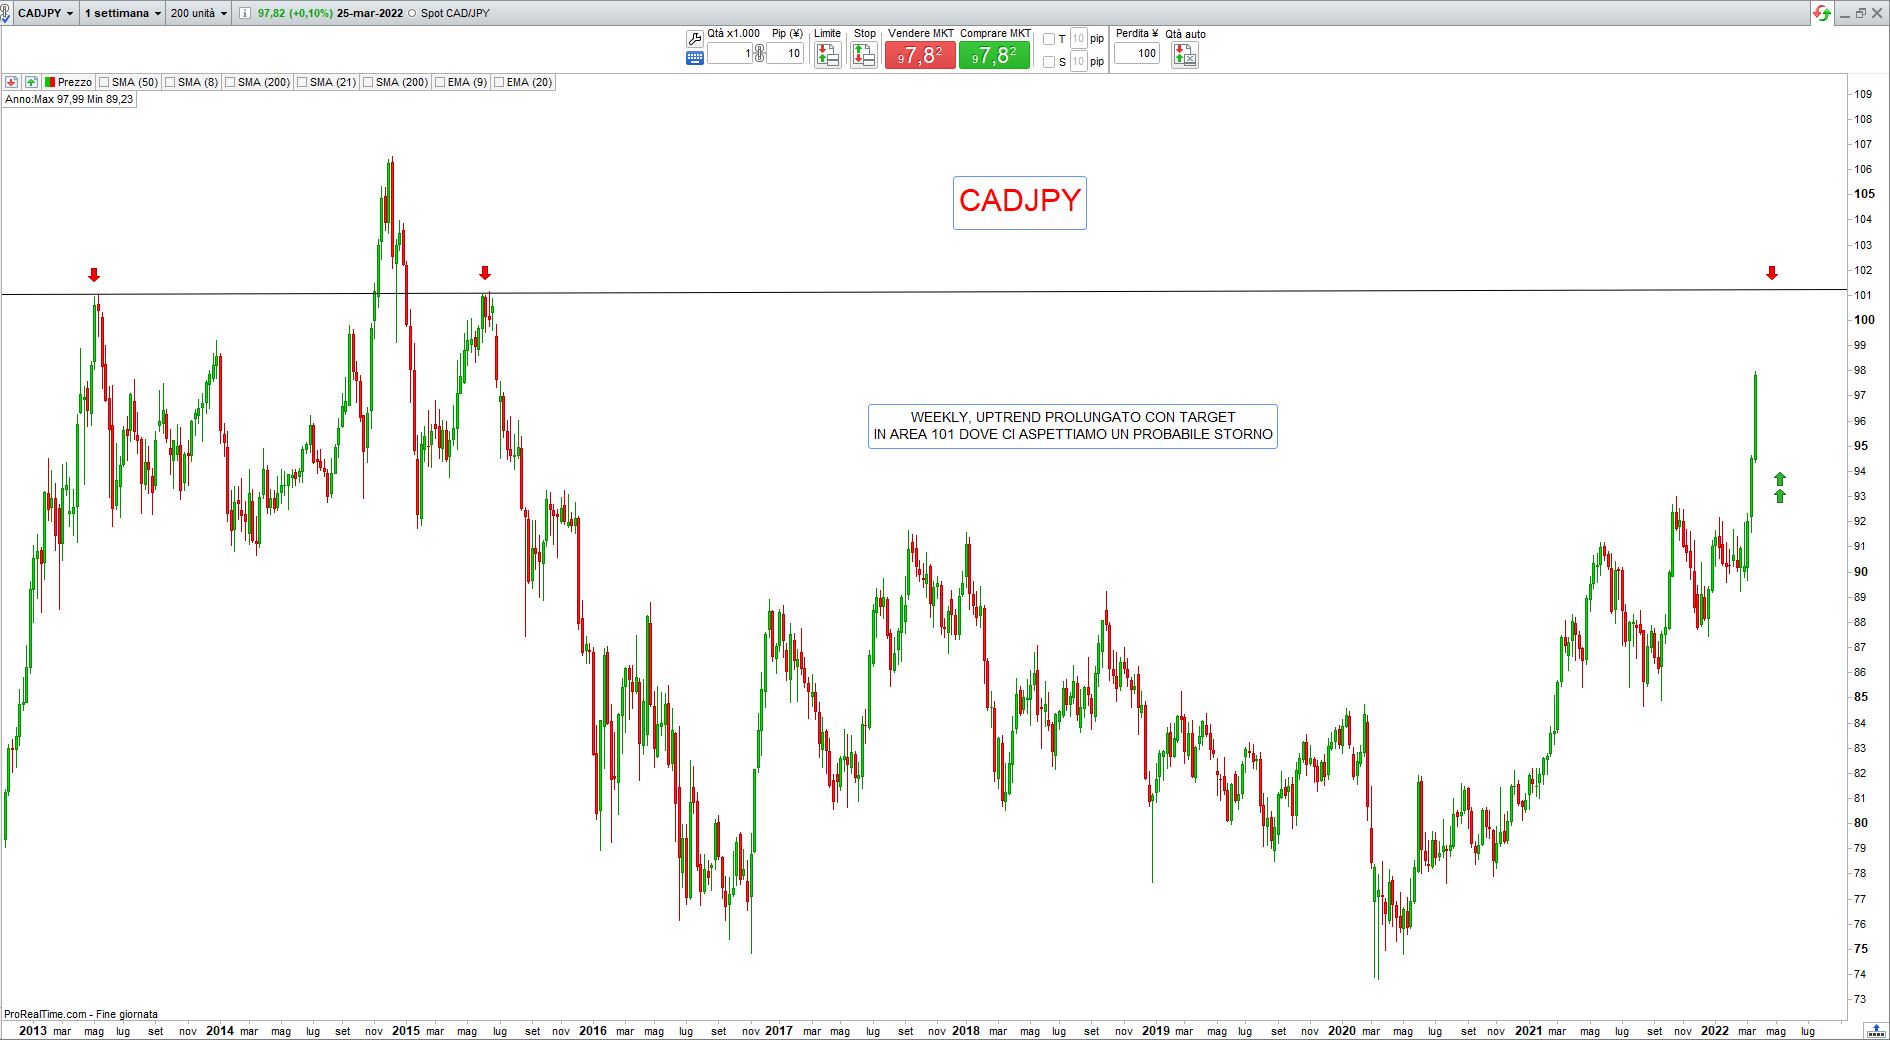This screenshot has height=1040, width=1890.
Task: Click the red-green Prezzo color icon
Action: [x=50, y=82]
